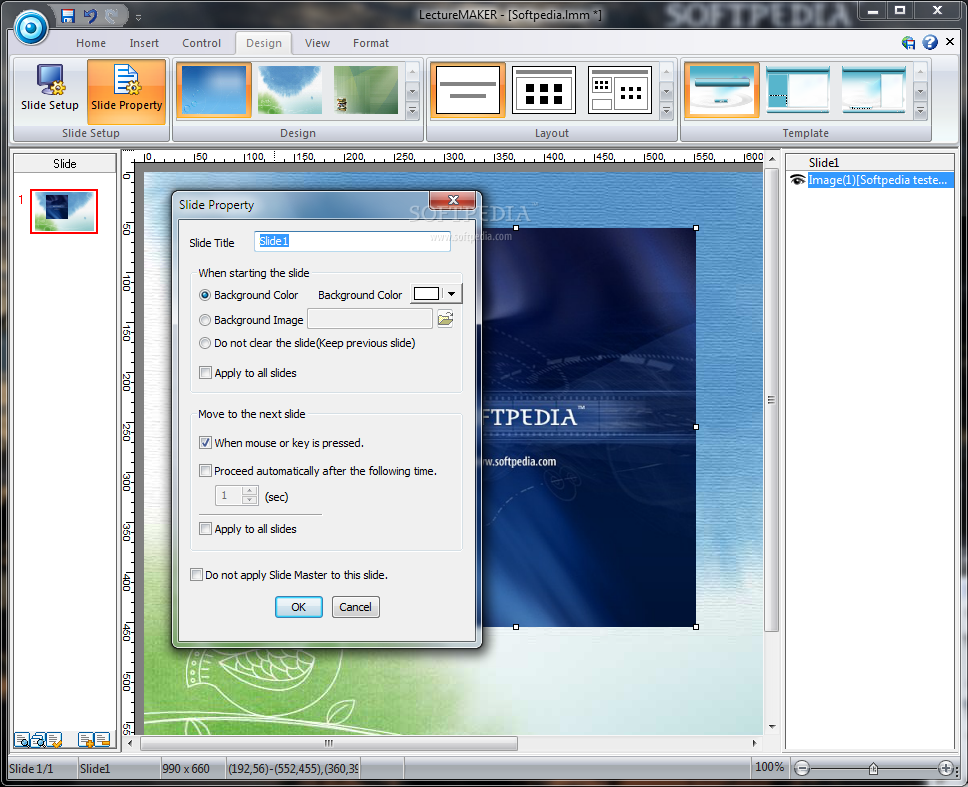Open the Background Color dropdown arrow
The width and height of the screenshot is (968, 787).
point(452,294)
